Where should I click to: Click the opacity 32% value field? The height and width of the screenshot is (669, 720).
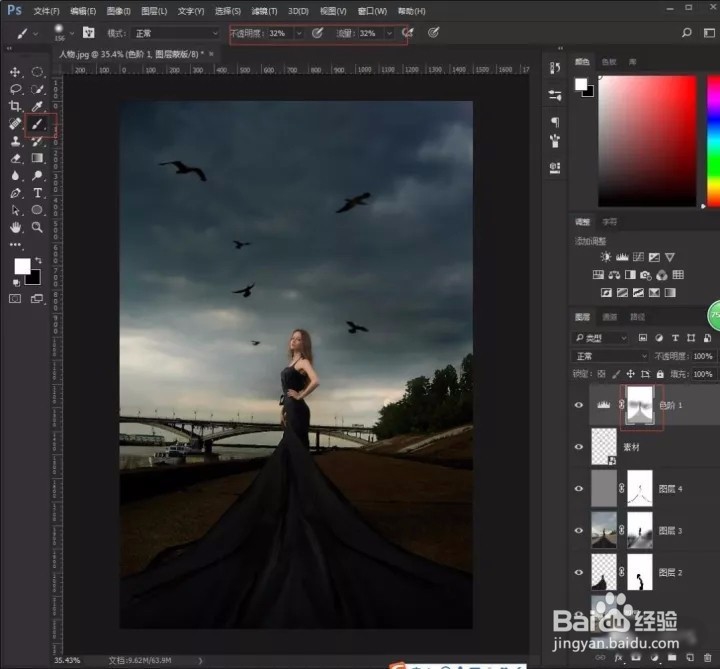(280, 34)
